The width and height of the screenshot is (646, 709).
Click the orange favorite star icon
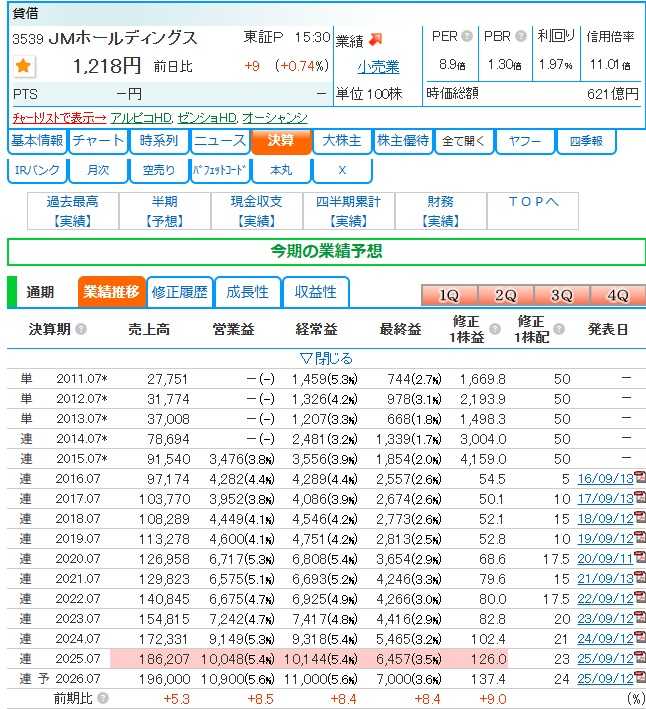point(24,66)
